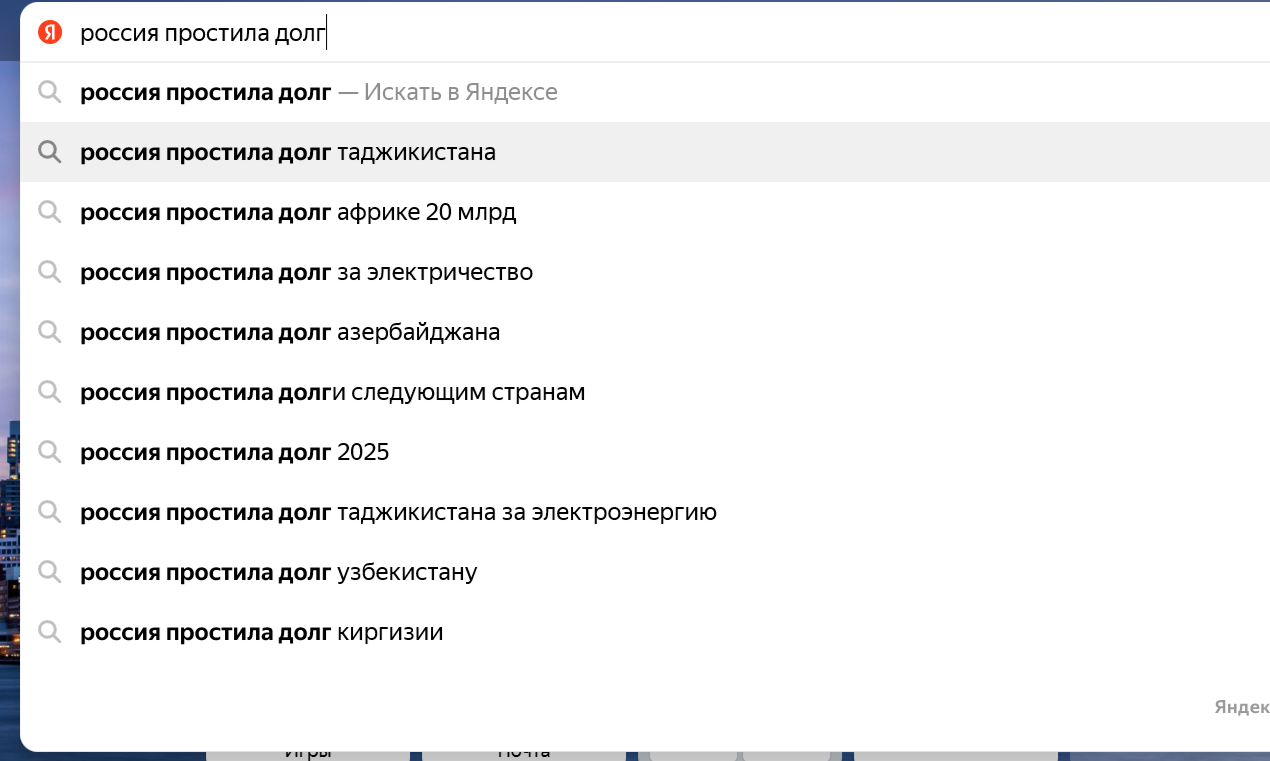Click the magnifier icon beside 'долги следующим странам'

50,392
